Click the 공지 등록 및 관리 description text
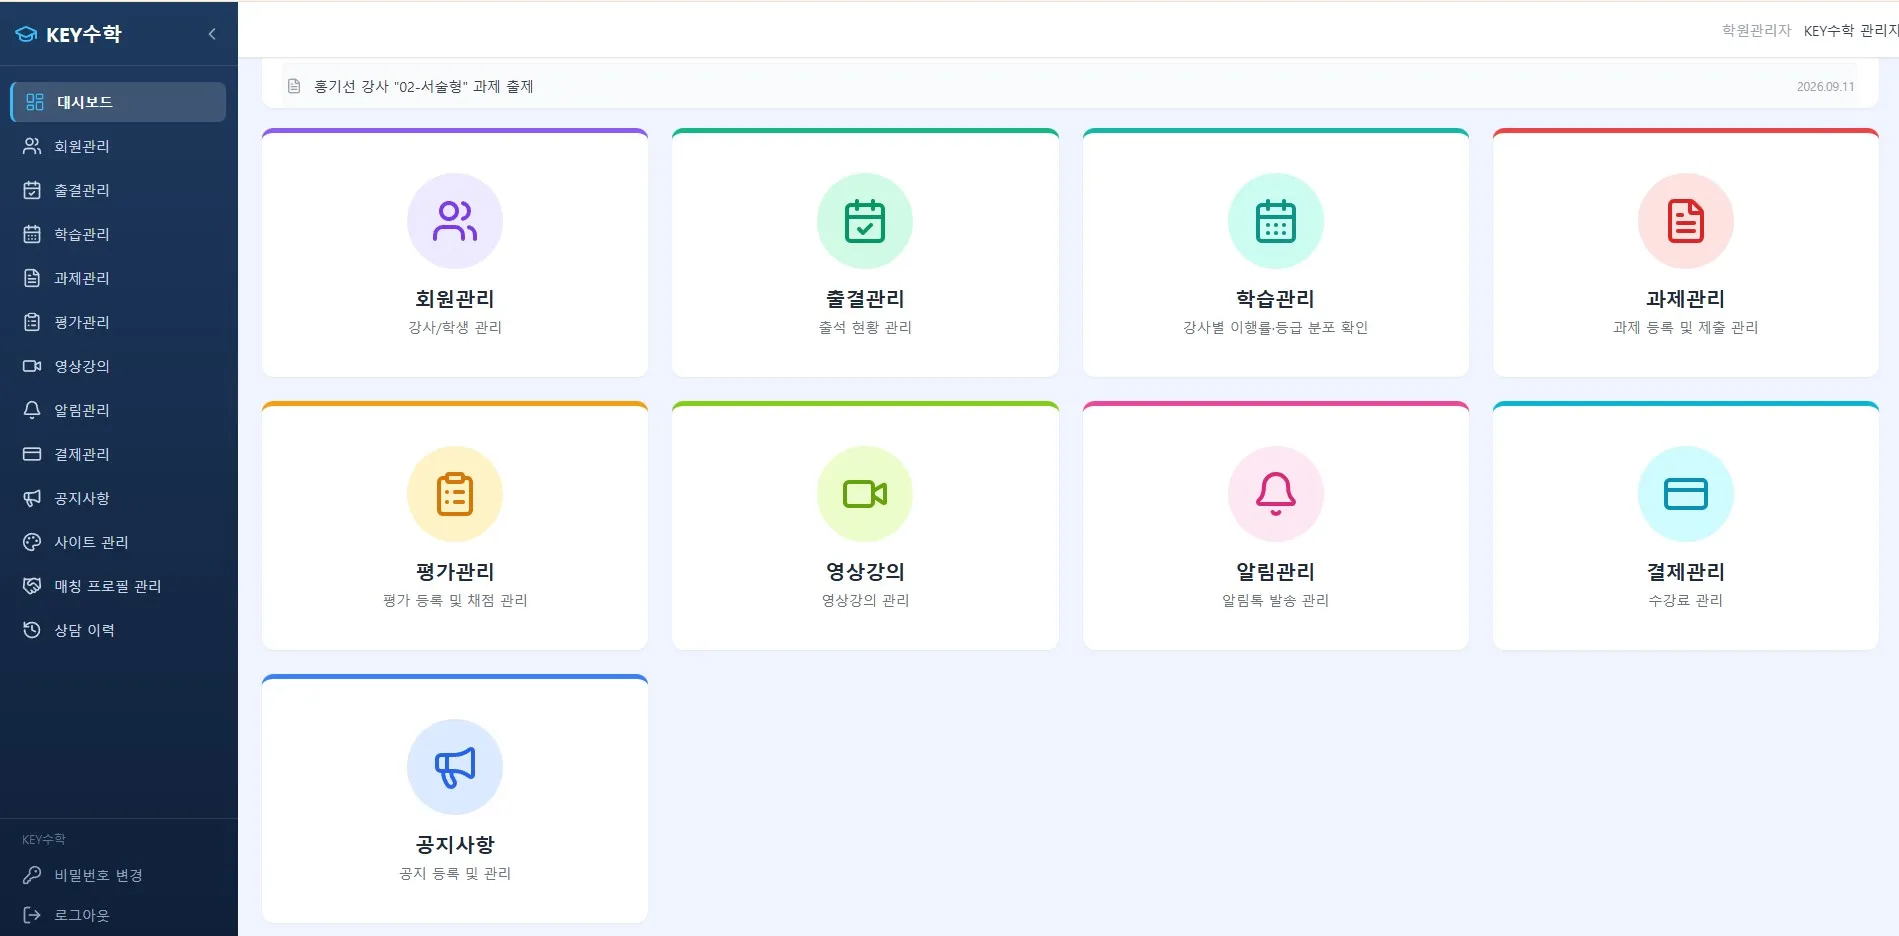The image size is (1899, 936). pos(455,873)
